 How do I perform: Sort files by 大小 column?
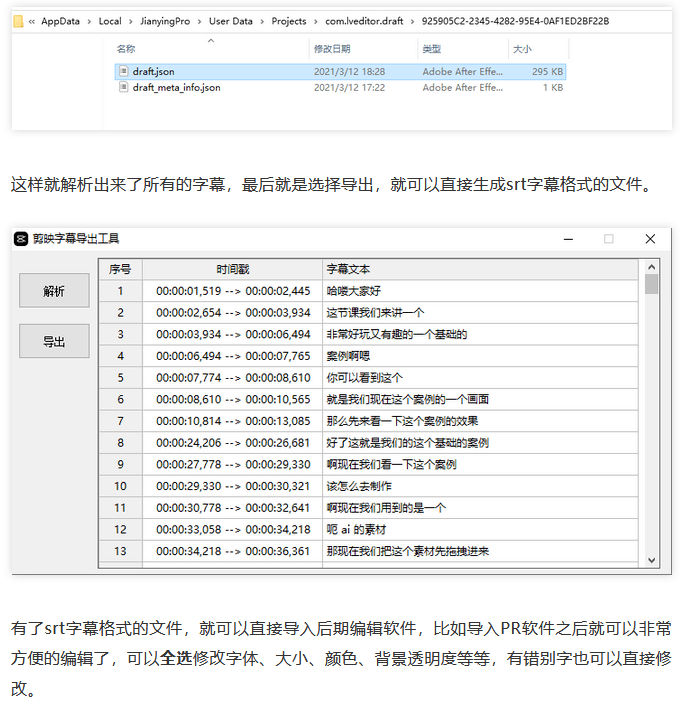click(x=522, y=49)
